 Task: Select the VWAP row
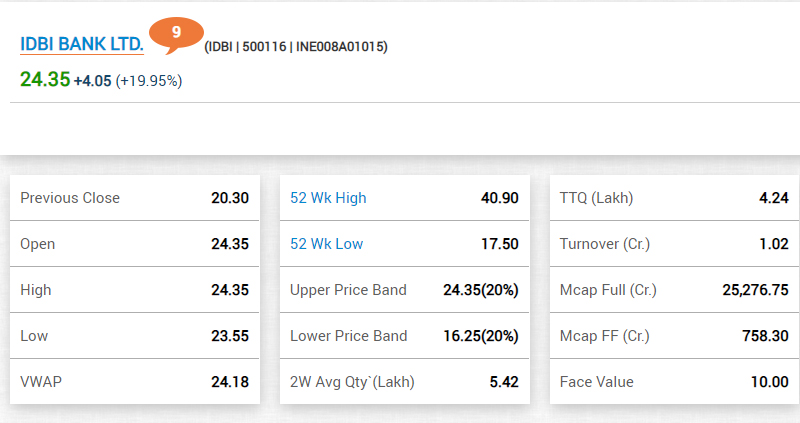point(135,382)
